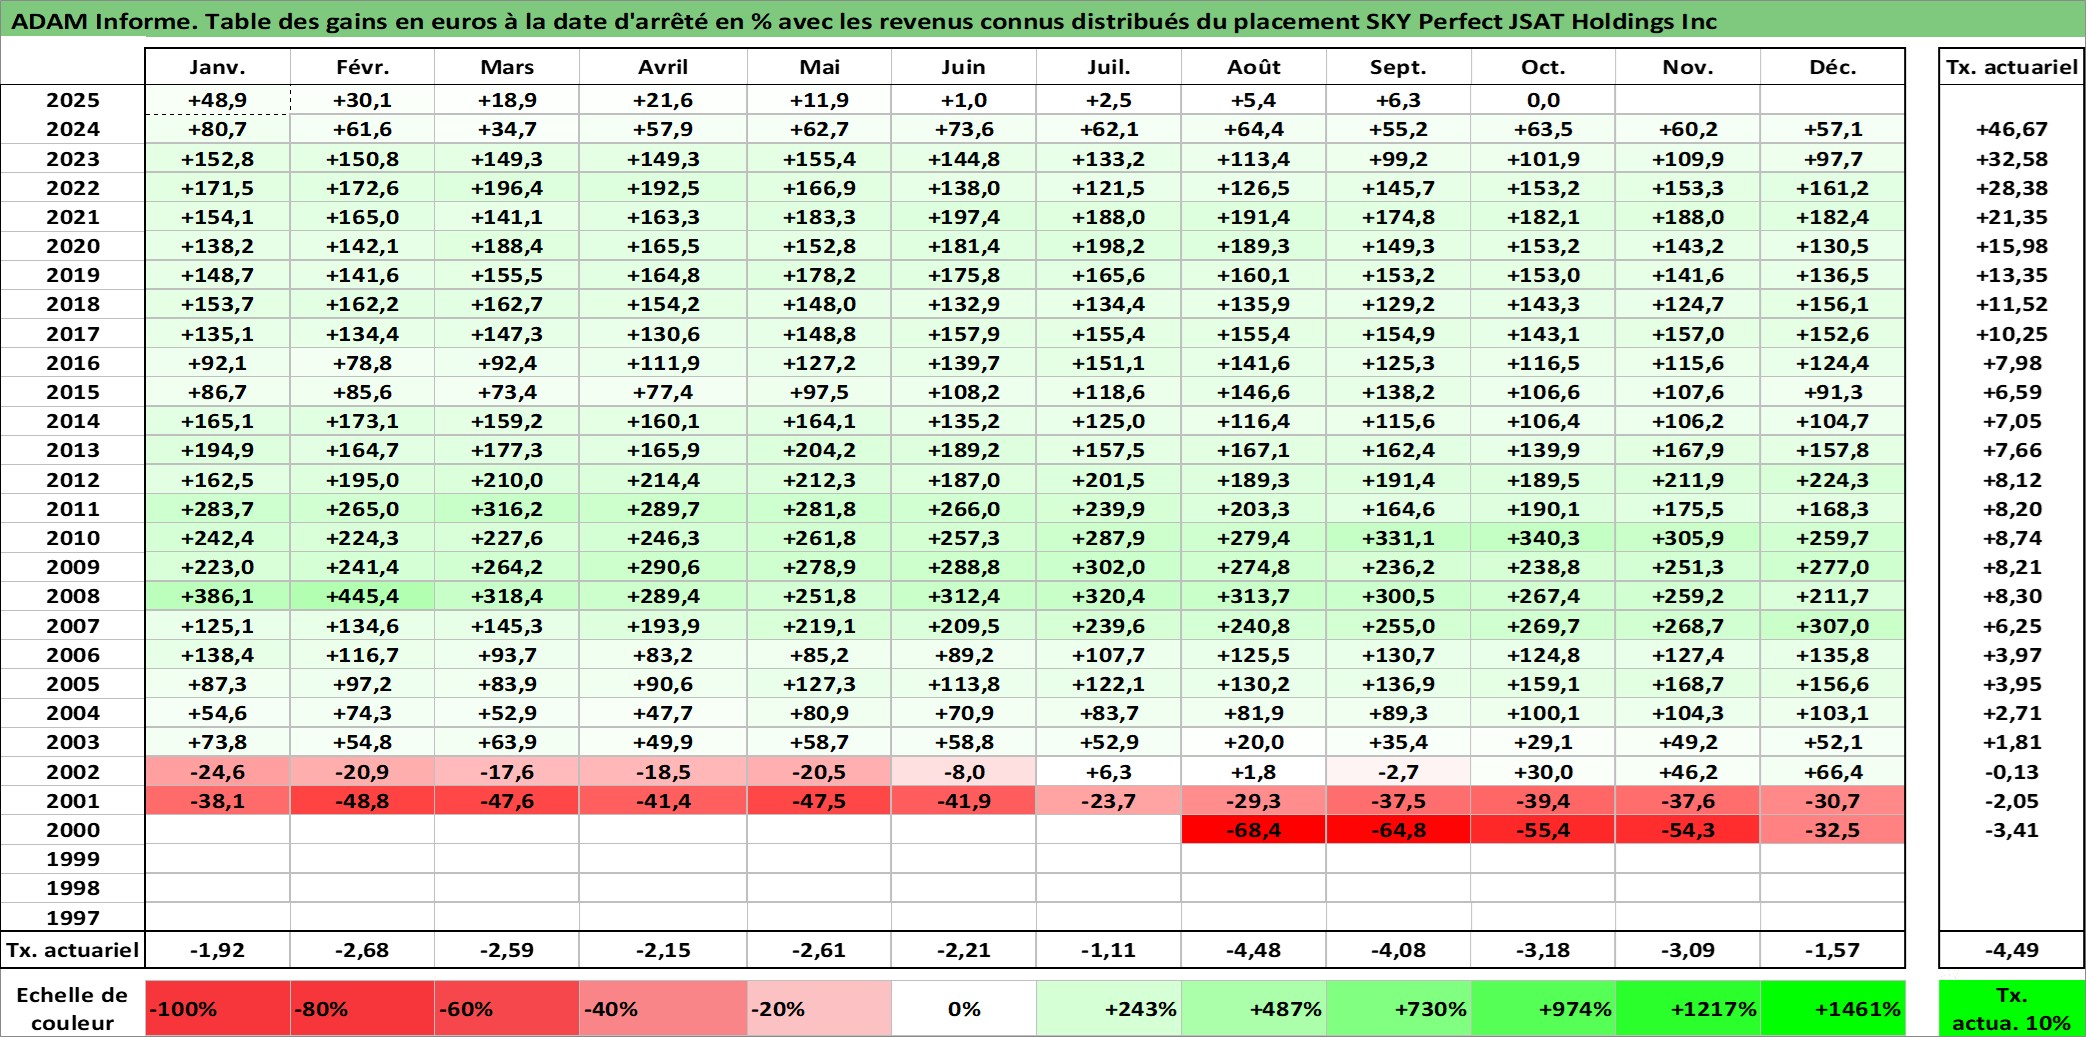Select the 2008 row label

pos(73,596)
